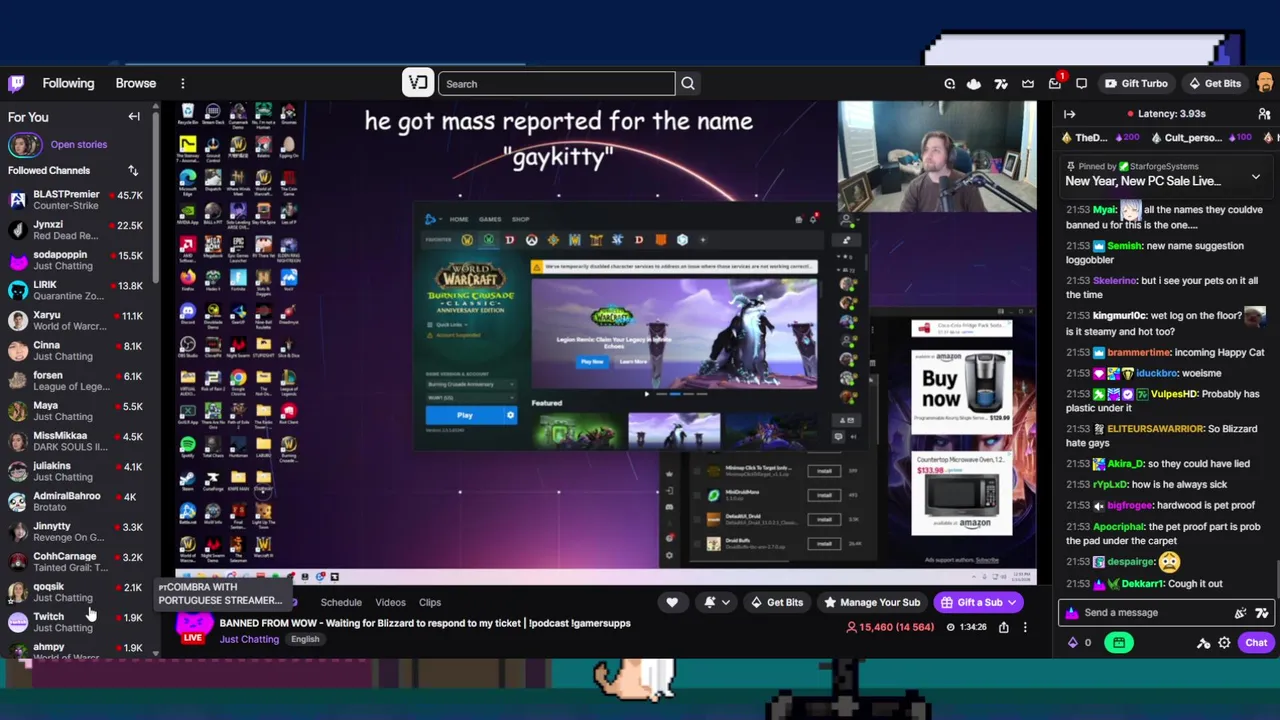Click the stream title BANNED FROM WOW
Image resolution: width=1280 pixels, height=720 pixels.
click(x=425, y=623)
